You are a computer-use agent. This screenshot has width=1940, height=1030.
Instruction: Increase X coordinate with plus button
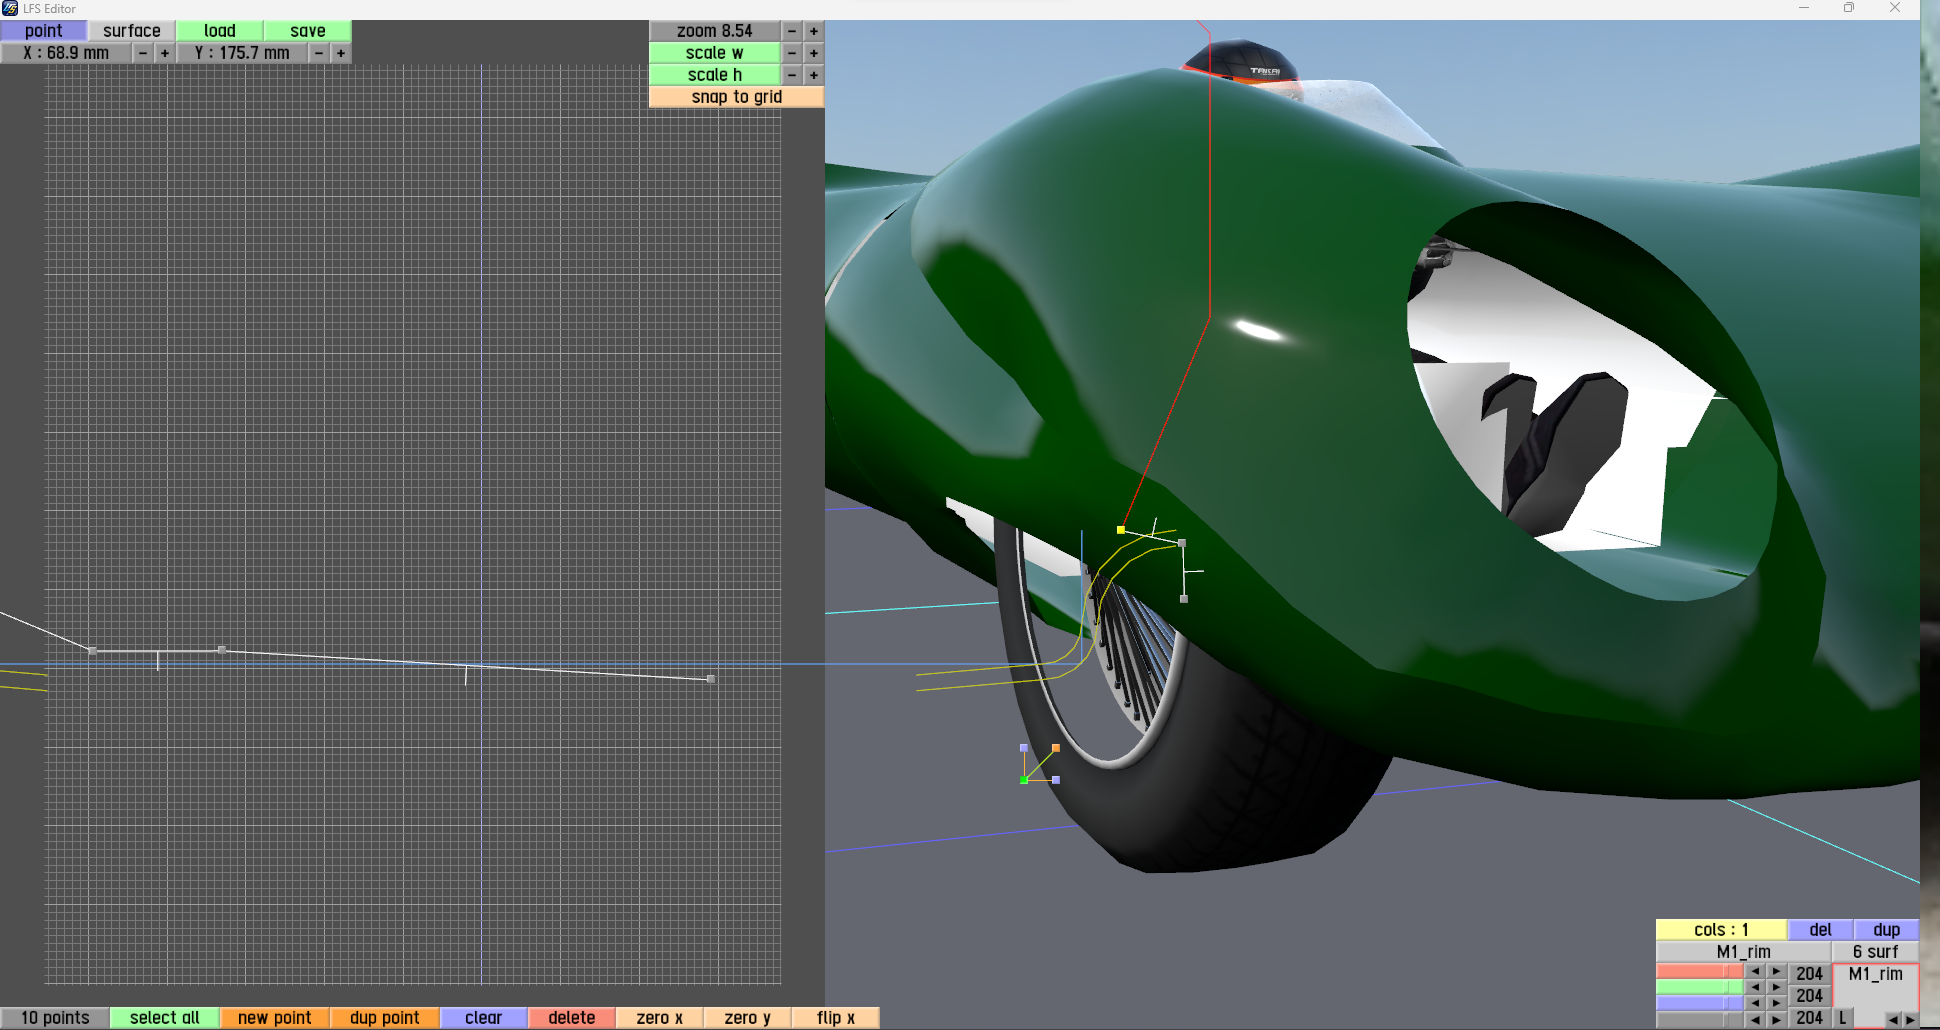point(165,53)
